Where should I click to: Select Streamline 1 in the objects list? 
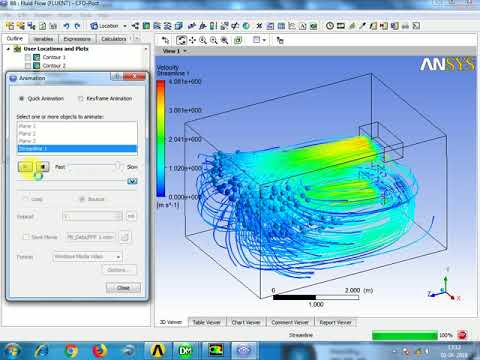[77, 149]
